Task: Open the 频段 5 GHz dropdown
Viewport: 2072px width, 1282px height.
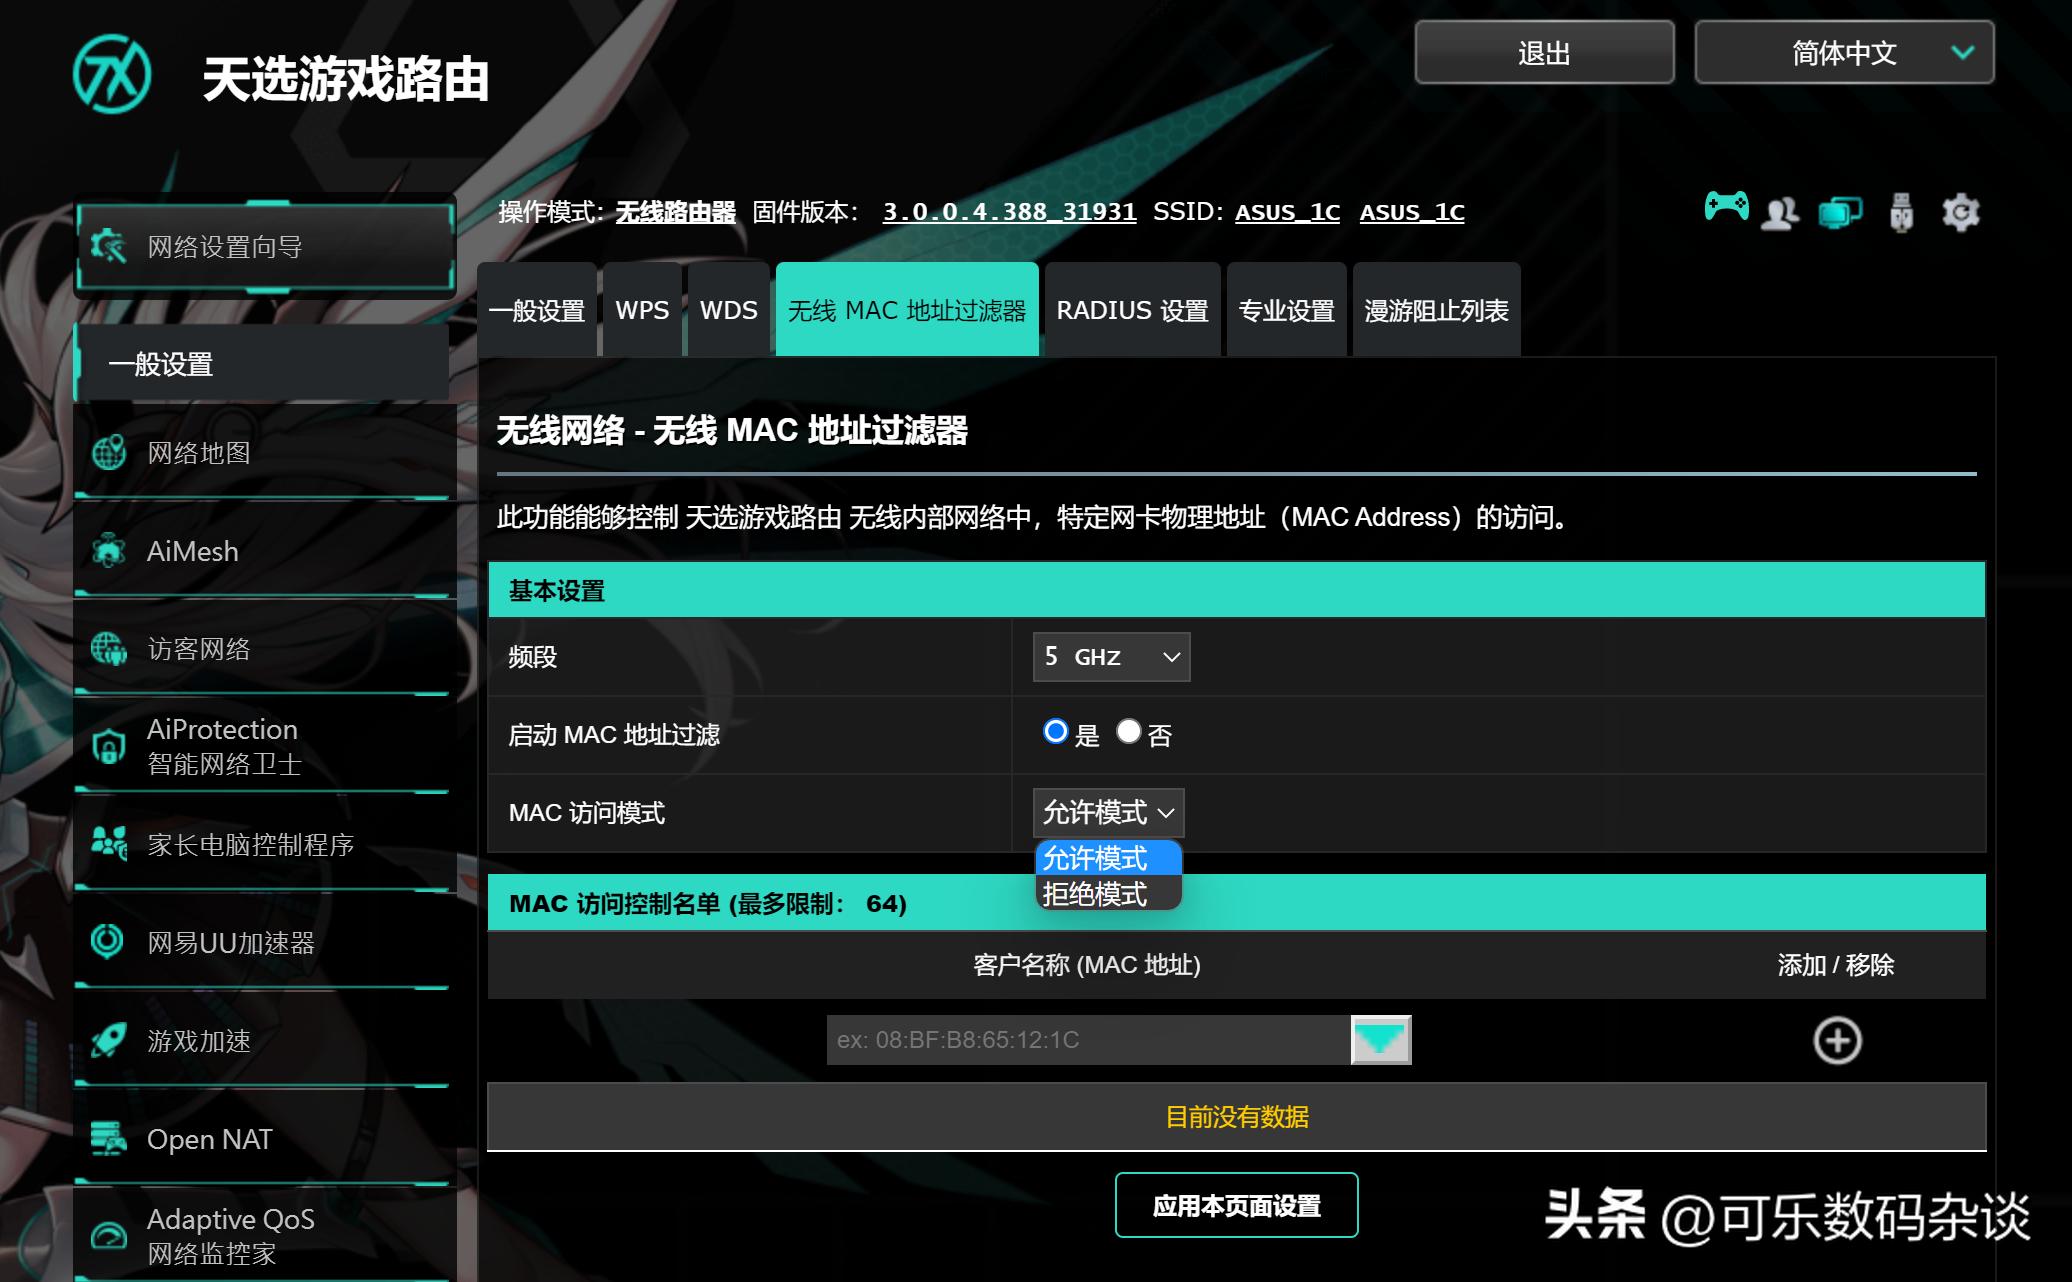Action: tap(1110, 657)
